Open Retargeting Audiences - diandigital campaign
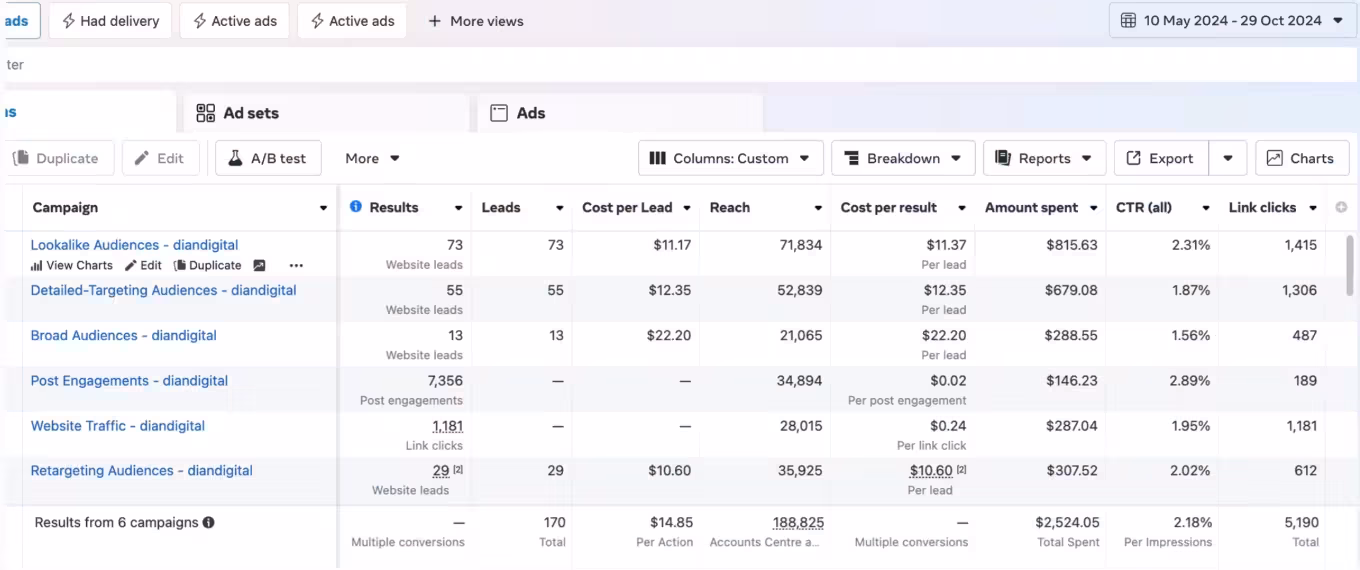 [141, 470]
